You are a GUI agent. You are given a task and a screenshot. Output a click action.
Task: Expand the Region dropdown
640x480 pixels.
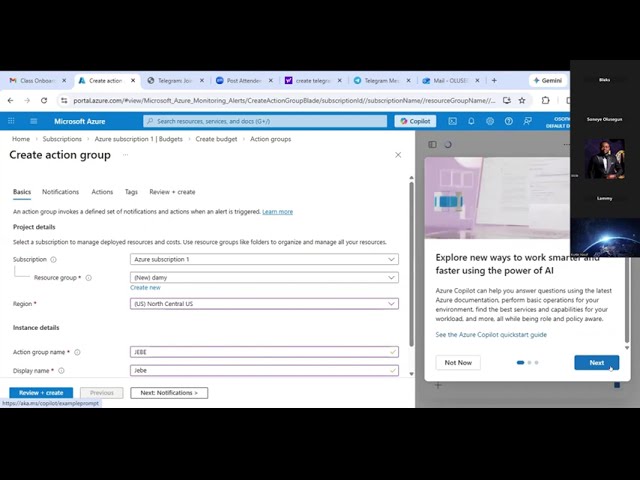point(264,304)
